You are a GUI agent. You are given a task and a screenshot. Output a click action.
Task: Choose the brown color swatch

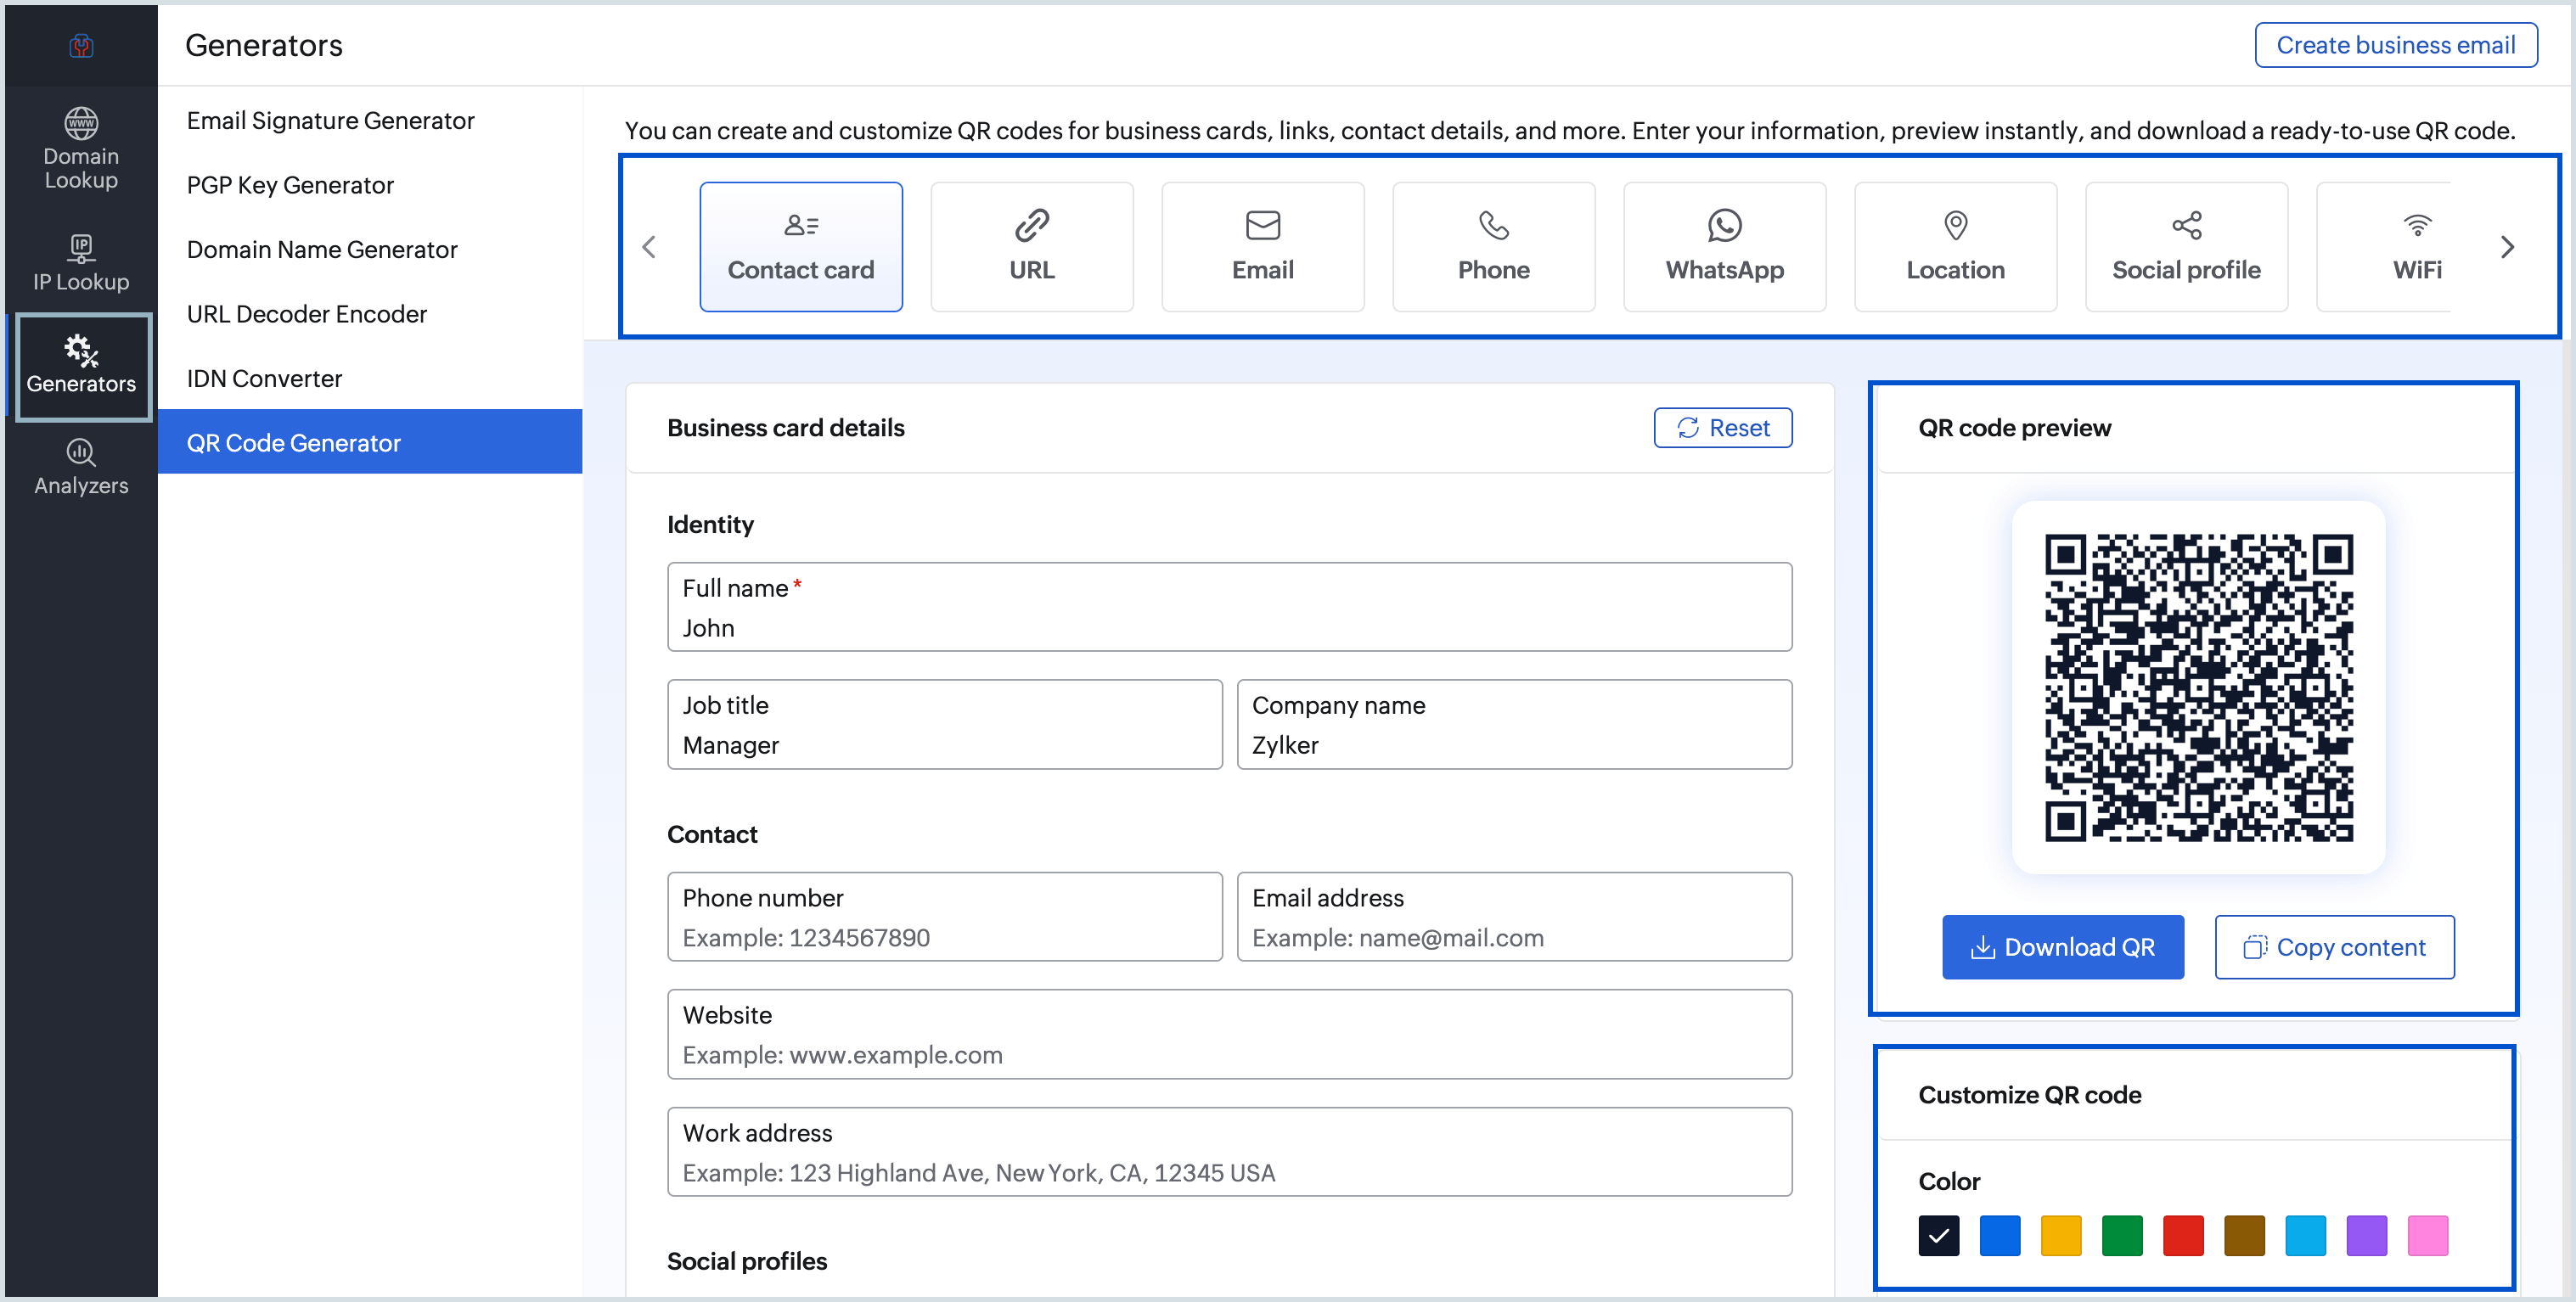point(2244,1236)
